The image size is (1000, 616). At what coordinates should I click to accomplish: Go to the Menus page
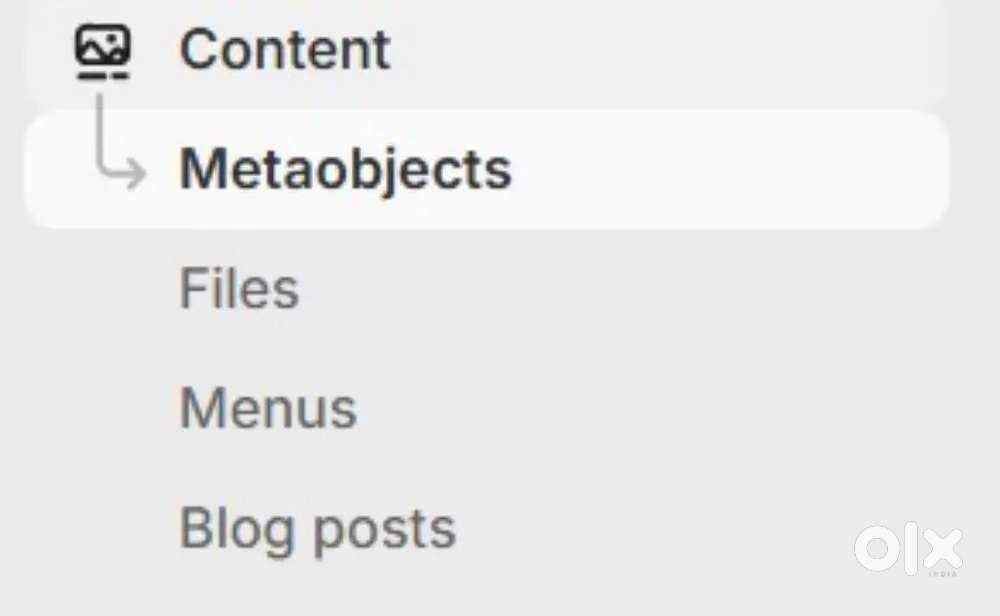(268, 409)
